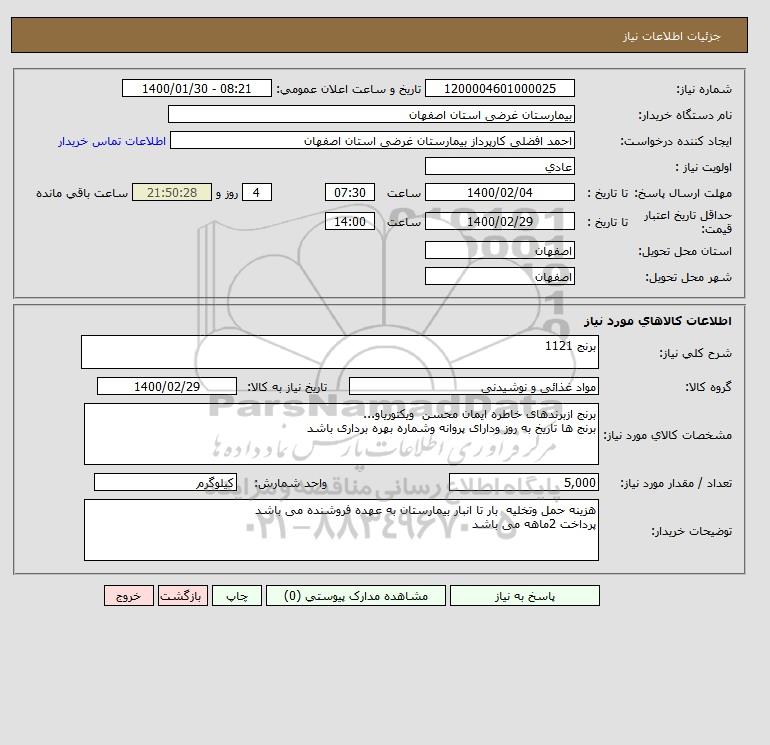Click label حداقل تاریخ اعتبار قیمت
This screenshot has width=770, height=745.
688,222
